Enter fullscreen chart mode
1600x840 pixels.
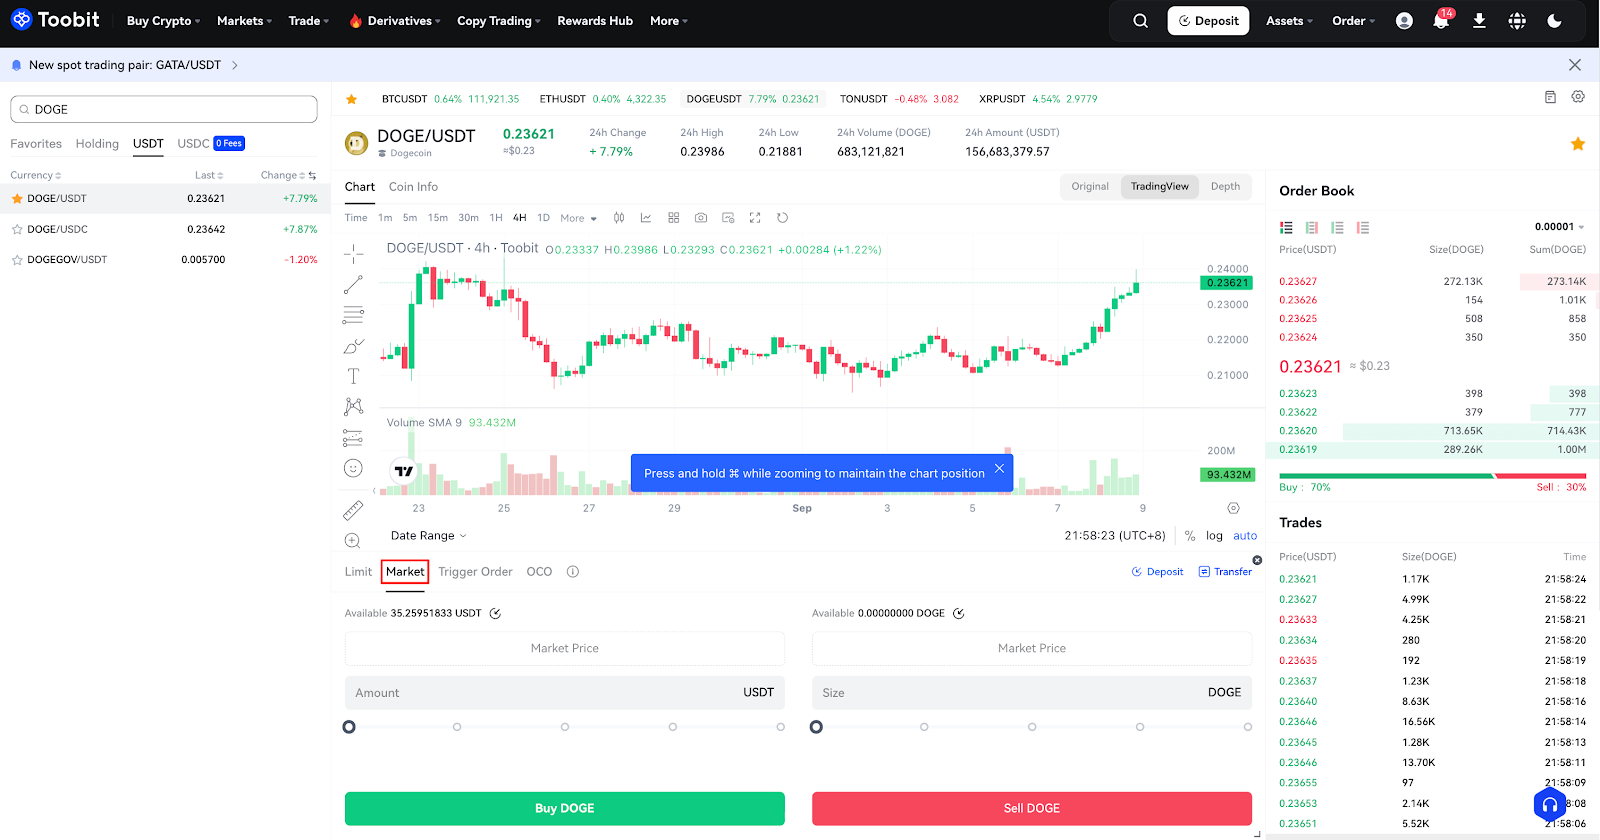point(755,218)
